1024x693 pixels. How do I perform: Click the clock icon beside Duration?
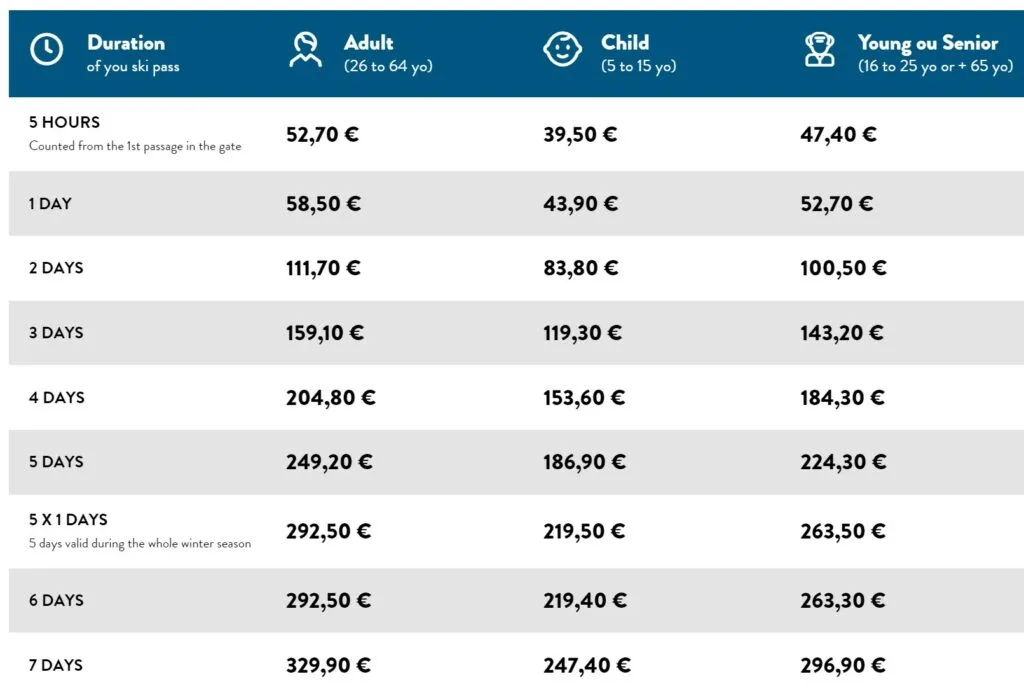[46, 49]
